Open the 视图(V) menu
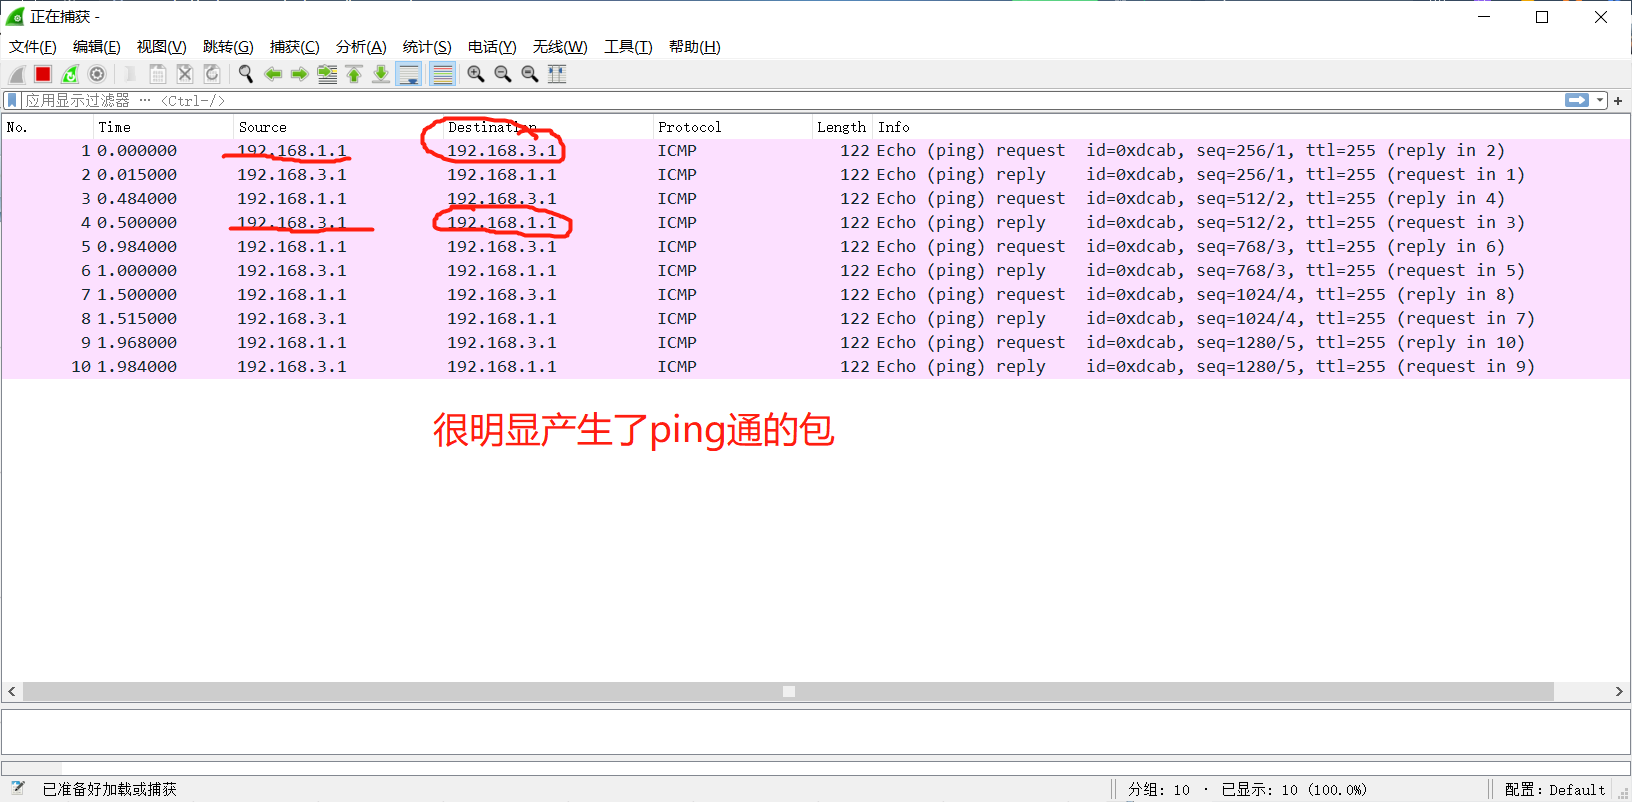1632x802 pixels. 162,46
